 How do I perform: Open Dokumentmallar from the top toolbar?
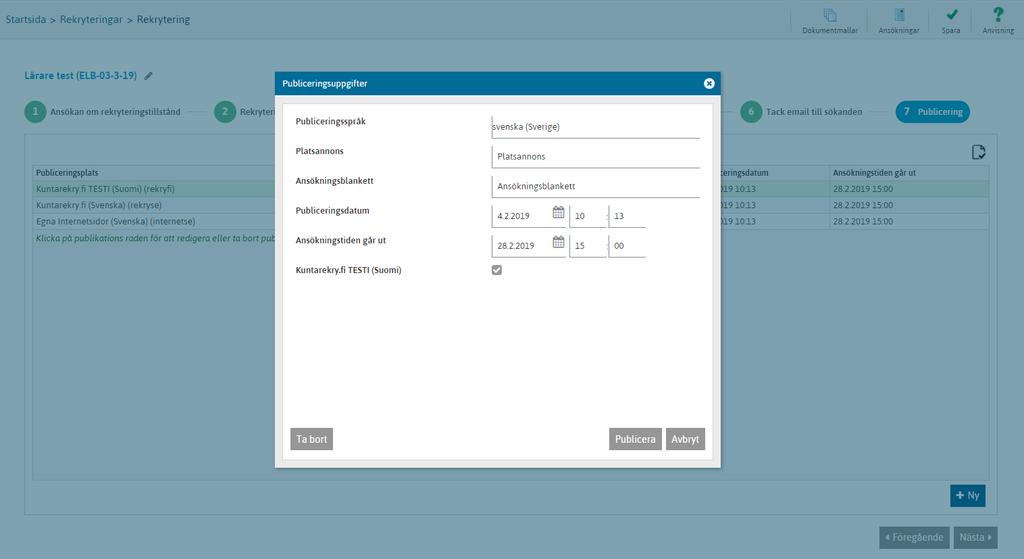pyautogui.click(x=829, y=21)
